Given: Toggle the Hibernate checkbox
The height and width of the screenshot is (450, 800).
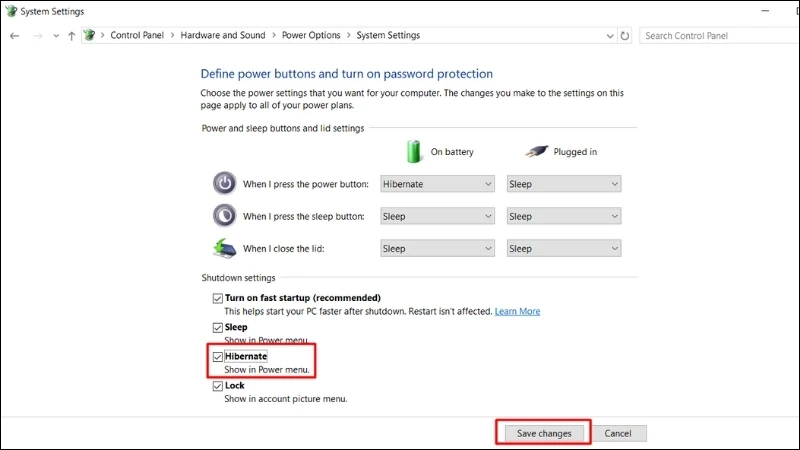Looking at the screenshot, I should click(x=218, y=357).
